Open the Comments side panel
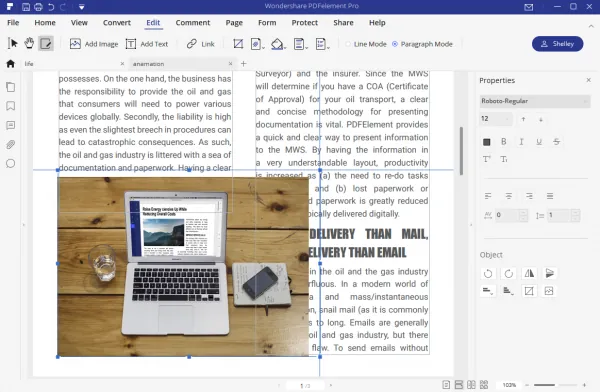The height and width of the screenshot is (392, 600). [11, 125]
